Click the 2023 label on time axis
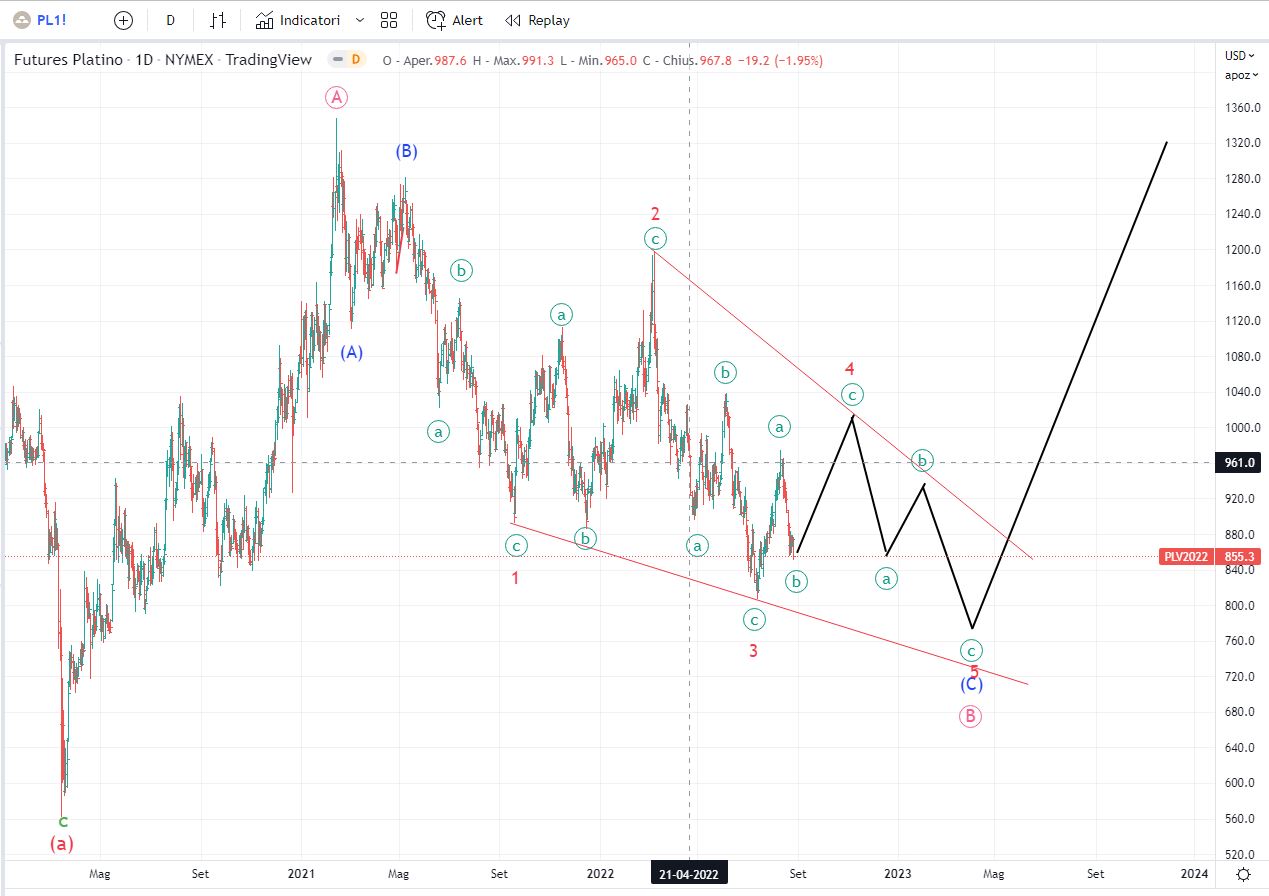This screenshot has height=896, width=1269. pyautogui.click(x=897, y=874)
